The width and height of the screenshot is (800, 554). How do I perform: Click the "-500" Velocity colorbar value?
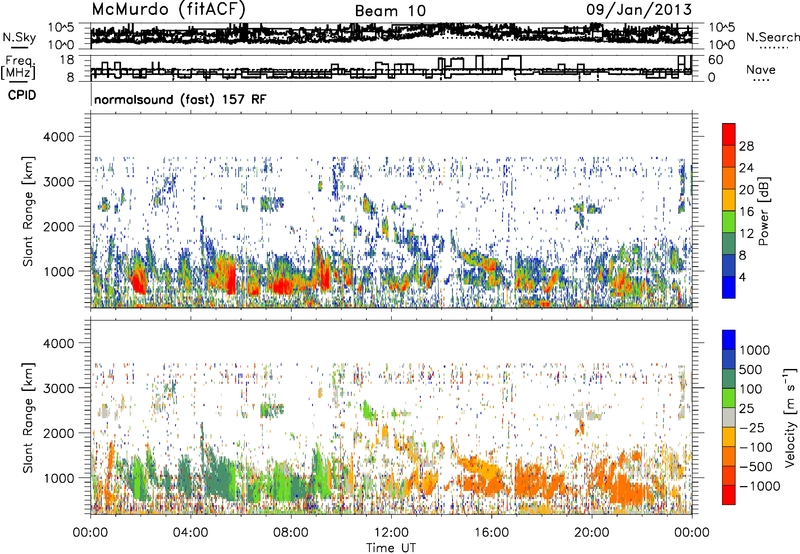coord(757,466)
